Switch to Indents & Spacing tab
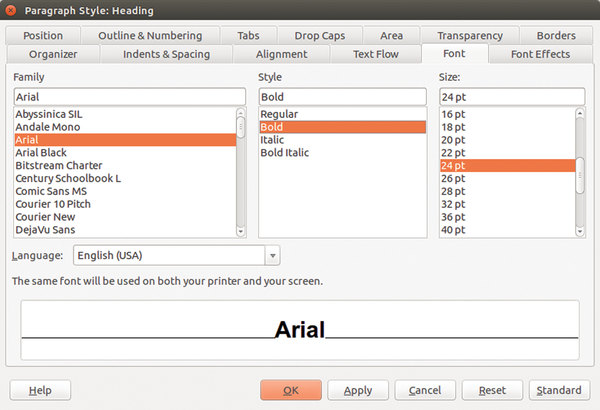The image size is (600, 410). pos(166,54)
